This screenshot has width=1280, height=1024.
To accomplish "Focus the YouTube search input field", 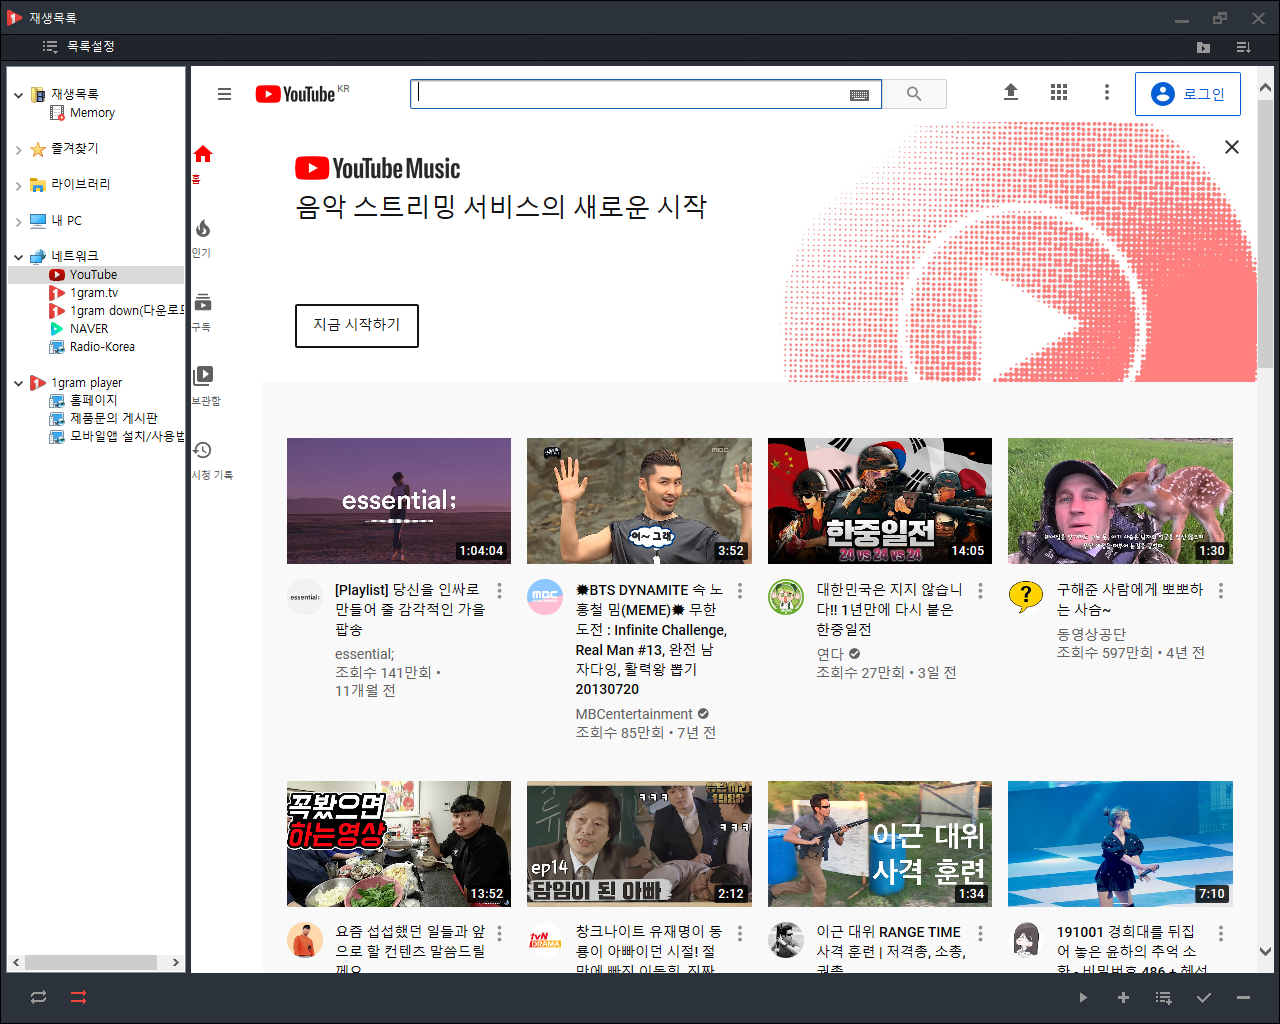I will pos(628,94).
